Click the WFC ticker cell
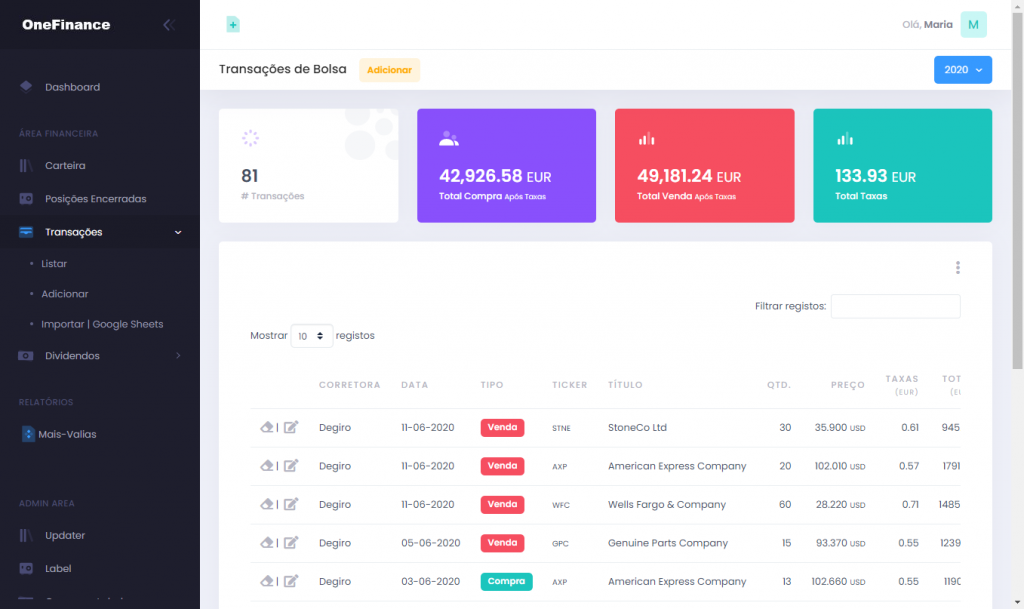1024x609 pixels. (x=560, y=505)
